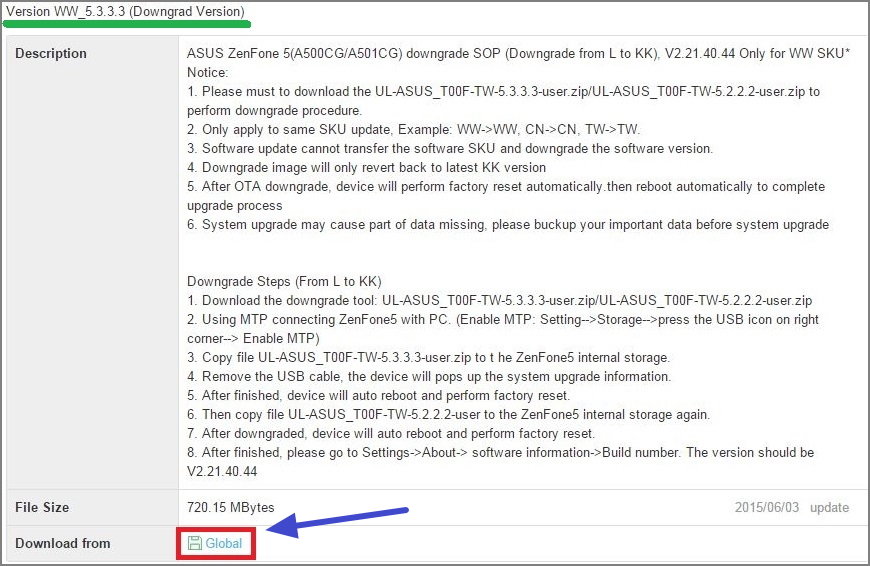870x566 pixels.
Task: Select the Description row label
Action: pos(51,53)
